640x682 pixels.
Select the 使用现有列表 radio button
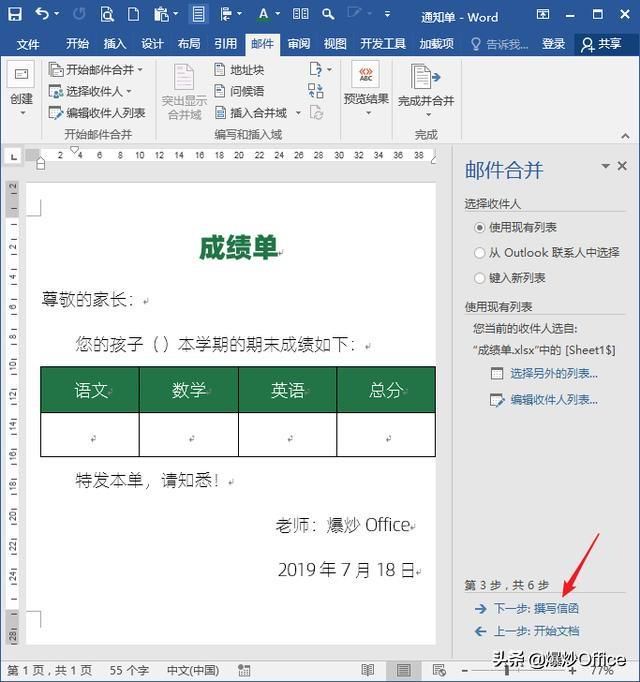(x=479, y=227)
